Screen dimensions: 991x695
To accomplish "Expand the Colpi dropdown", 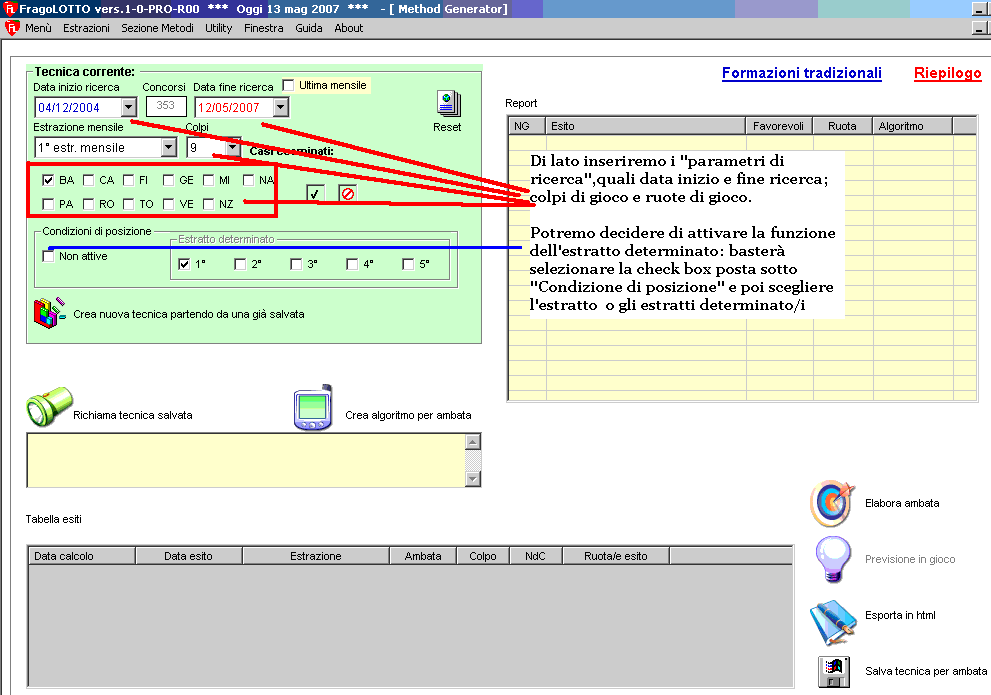I will click(x=232, y=148).
